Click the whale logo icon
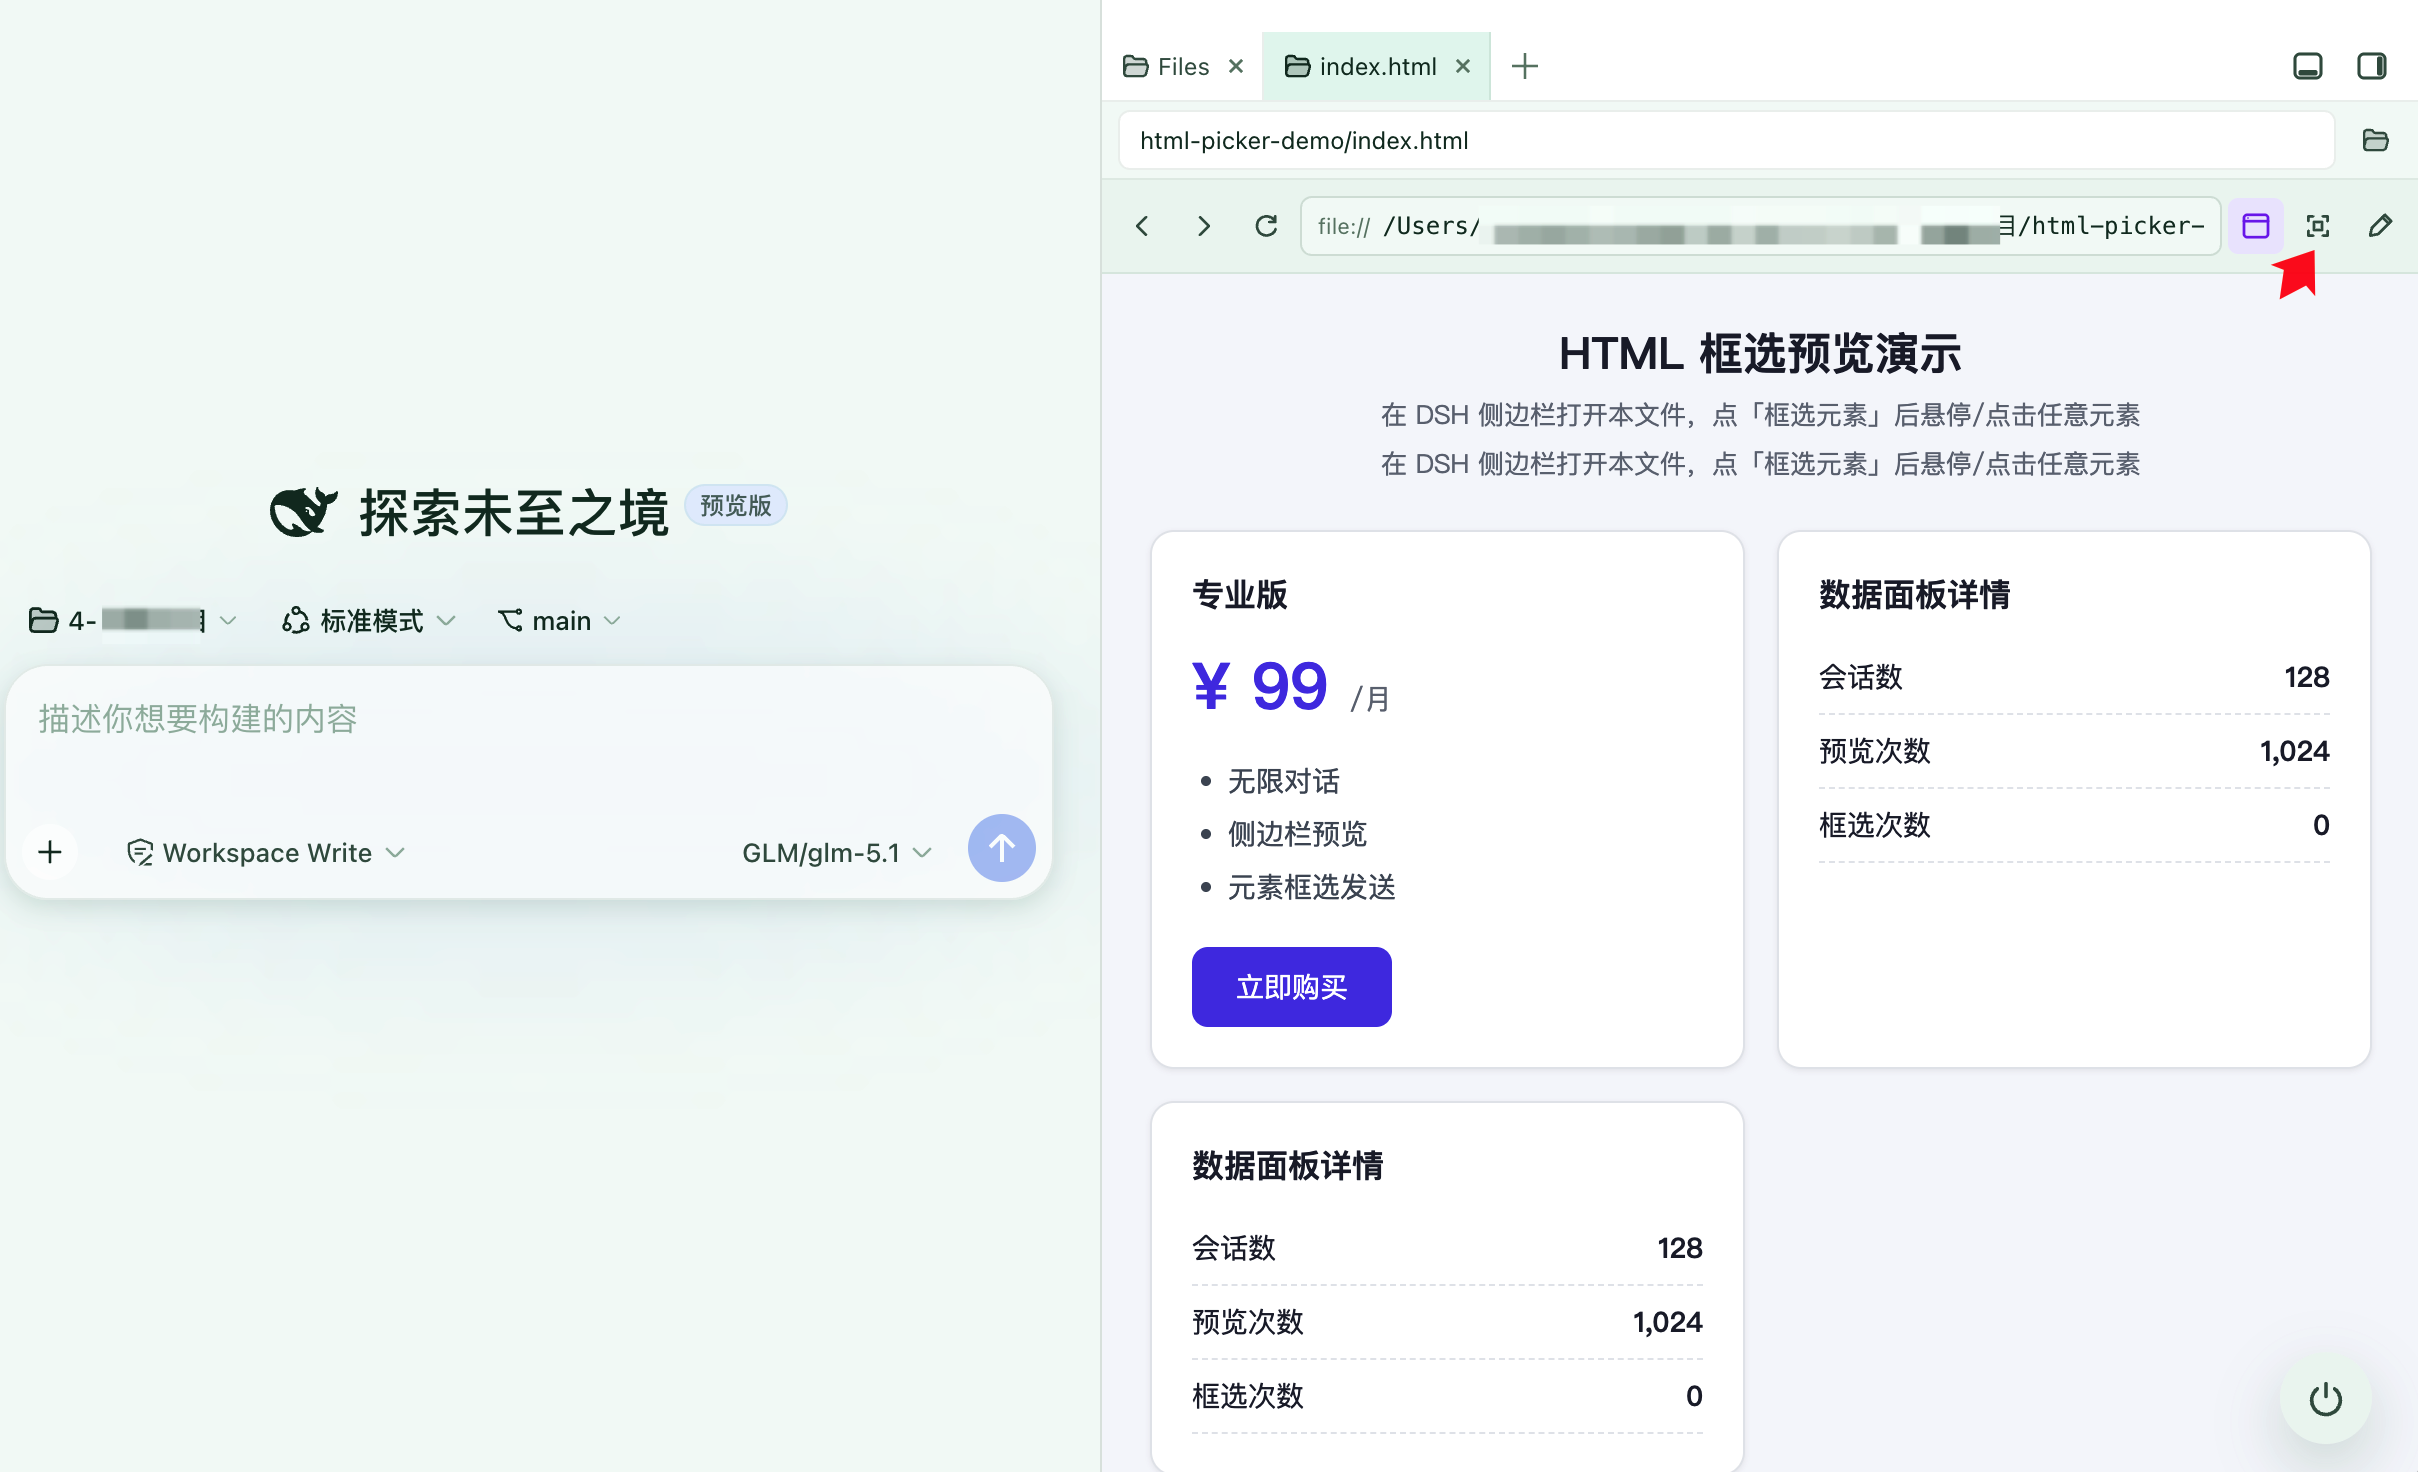Screen dimensions: 2418x1472 tap(304, 512)
